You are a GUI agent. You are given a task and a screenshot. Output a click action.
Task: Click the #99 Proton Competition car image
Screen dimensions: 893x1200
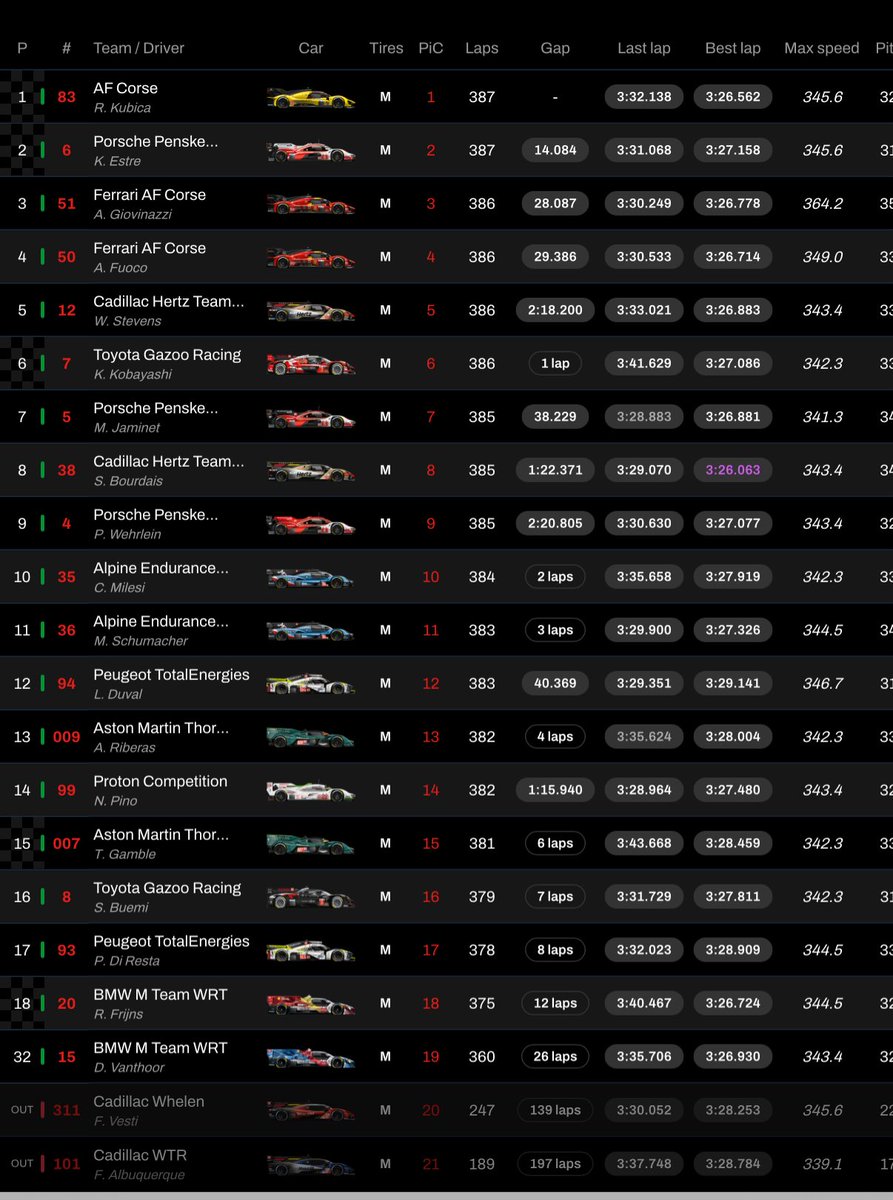coord(311,791)
